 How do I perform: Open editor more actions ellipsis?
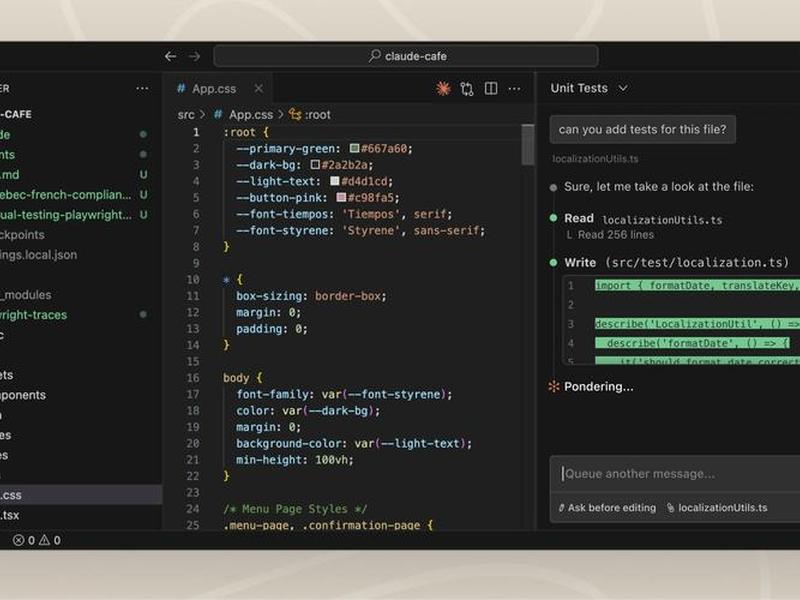514,89
